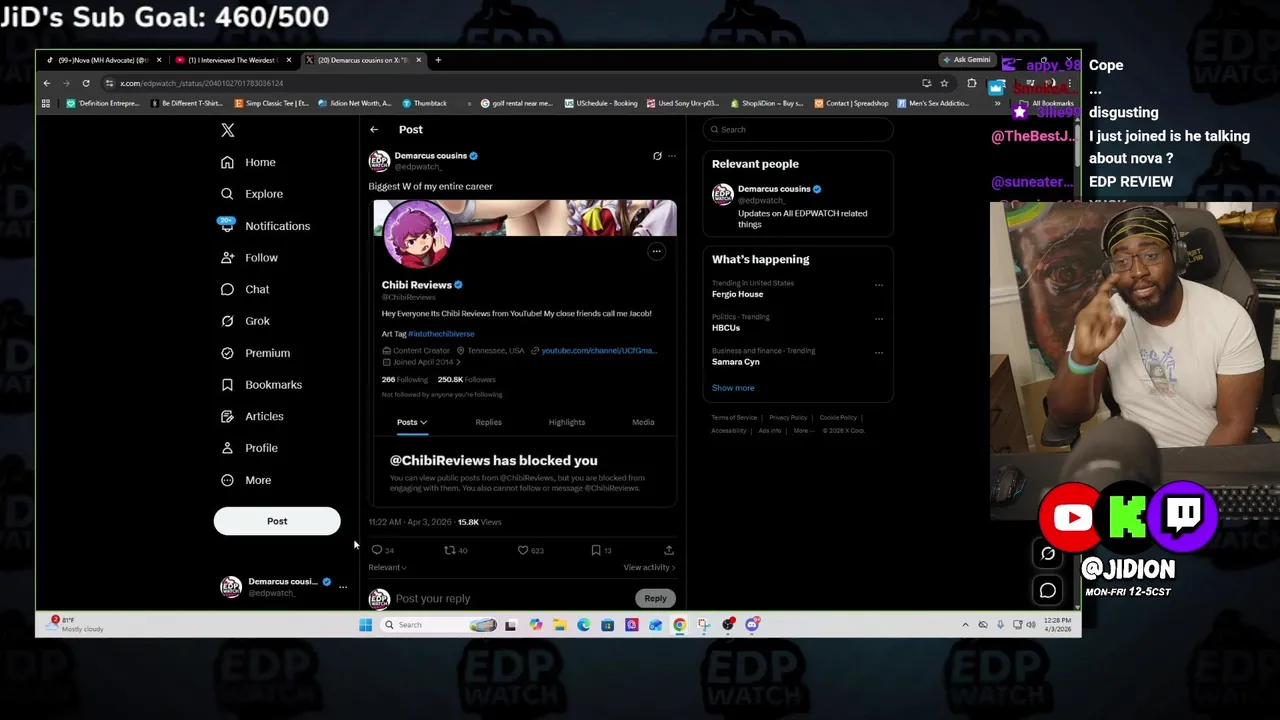Click the Demarcus cousins author avatar on post

[379, 161]
